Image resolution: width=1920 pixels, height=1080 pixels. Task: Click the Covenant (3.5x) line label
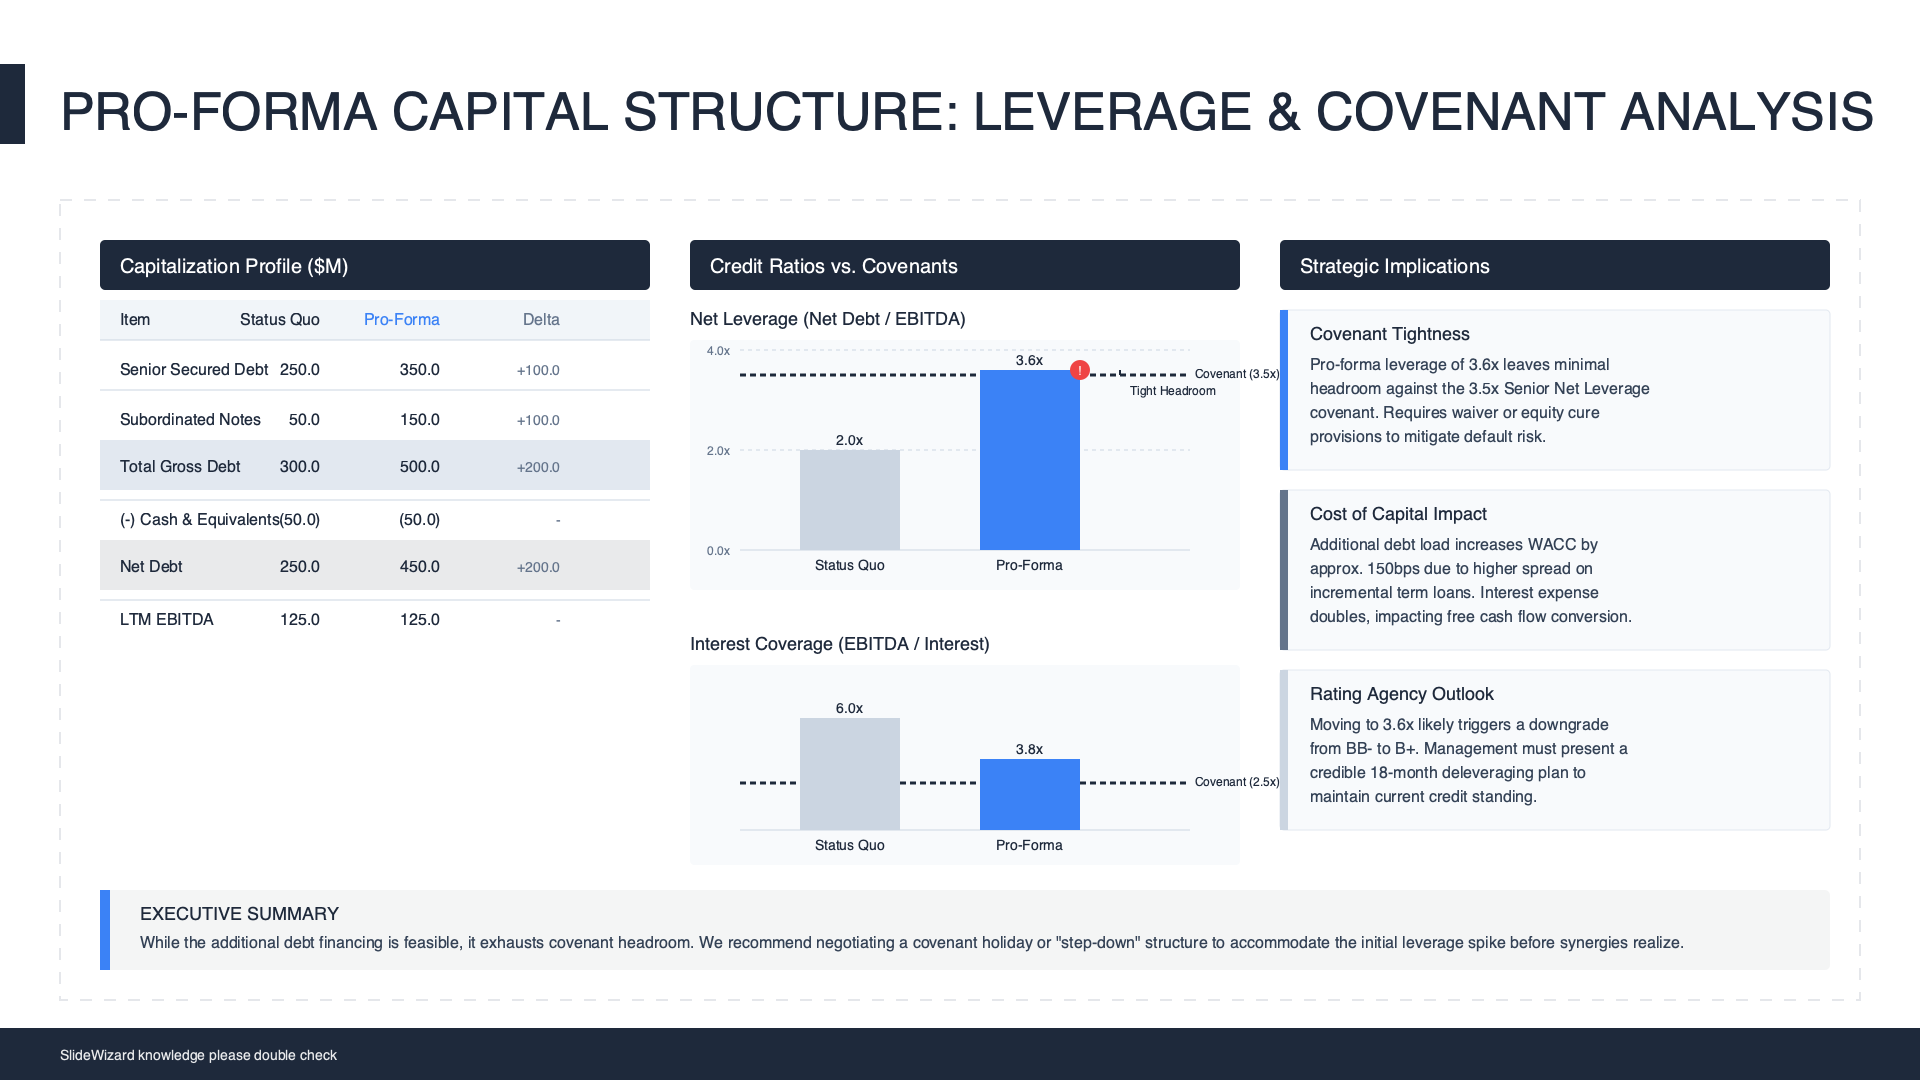(1236, 374)
